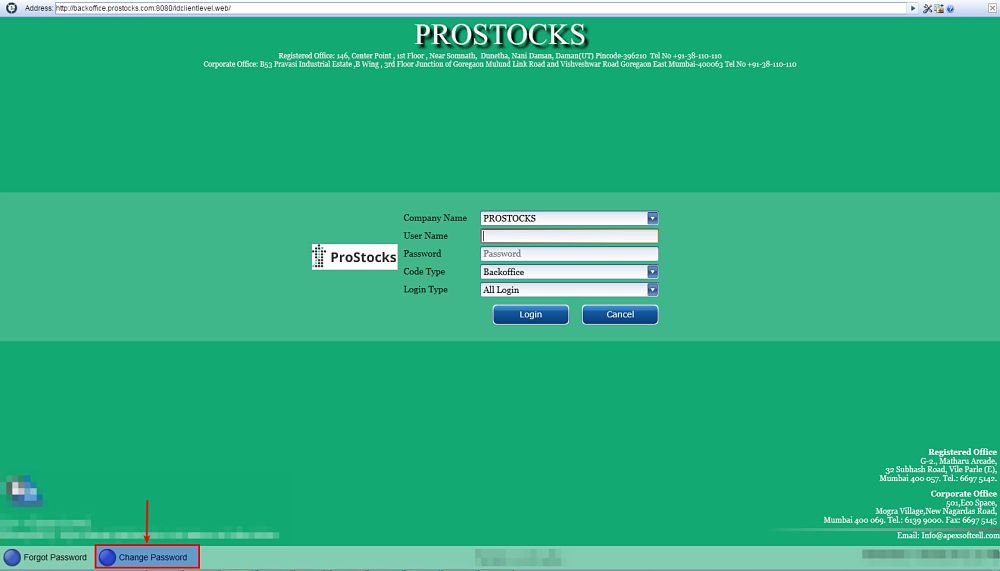Click the blue round help icon in toolbar
The width and height of the screenshot is (1000, 571).
[x=950, y=9]
